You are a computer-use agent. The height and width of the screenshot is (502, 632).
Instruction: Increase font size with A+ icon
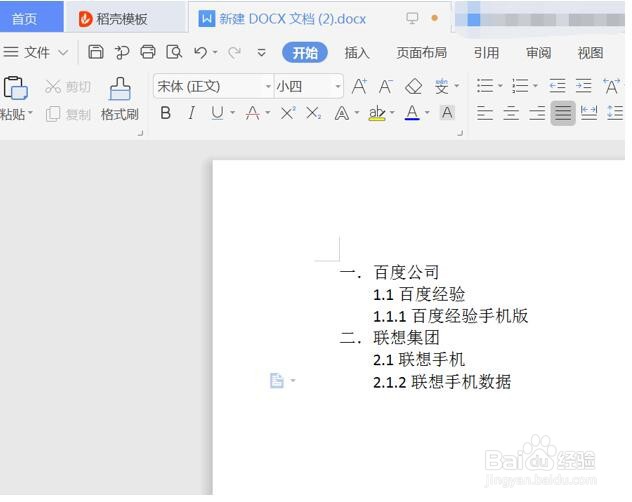359,86
